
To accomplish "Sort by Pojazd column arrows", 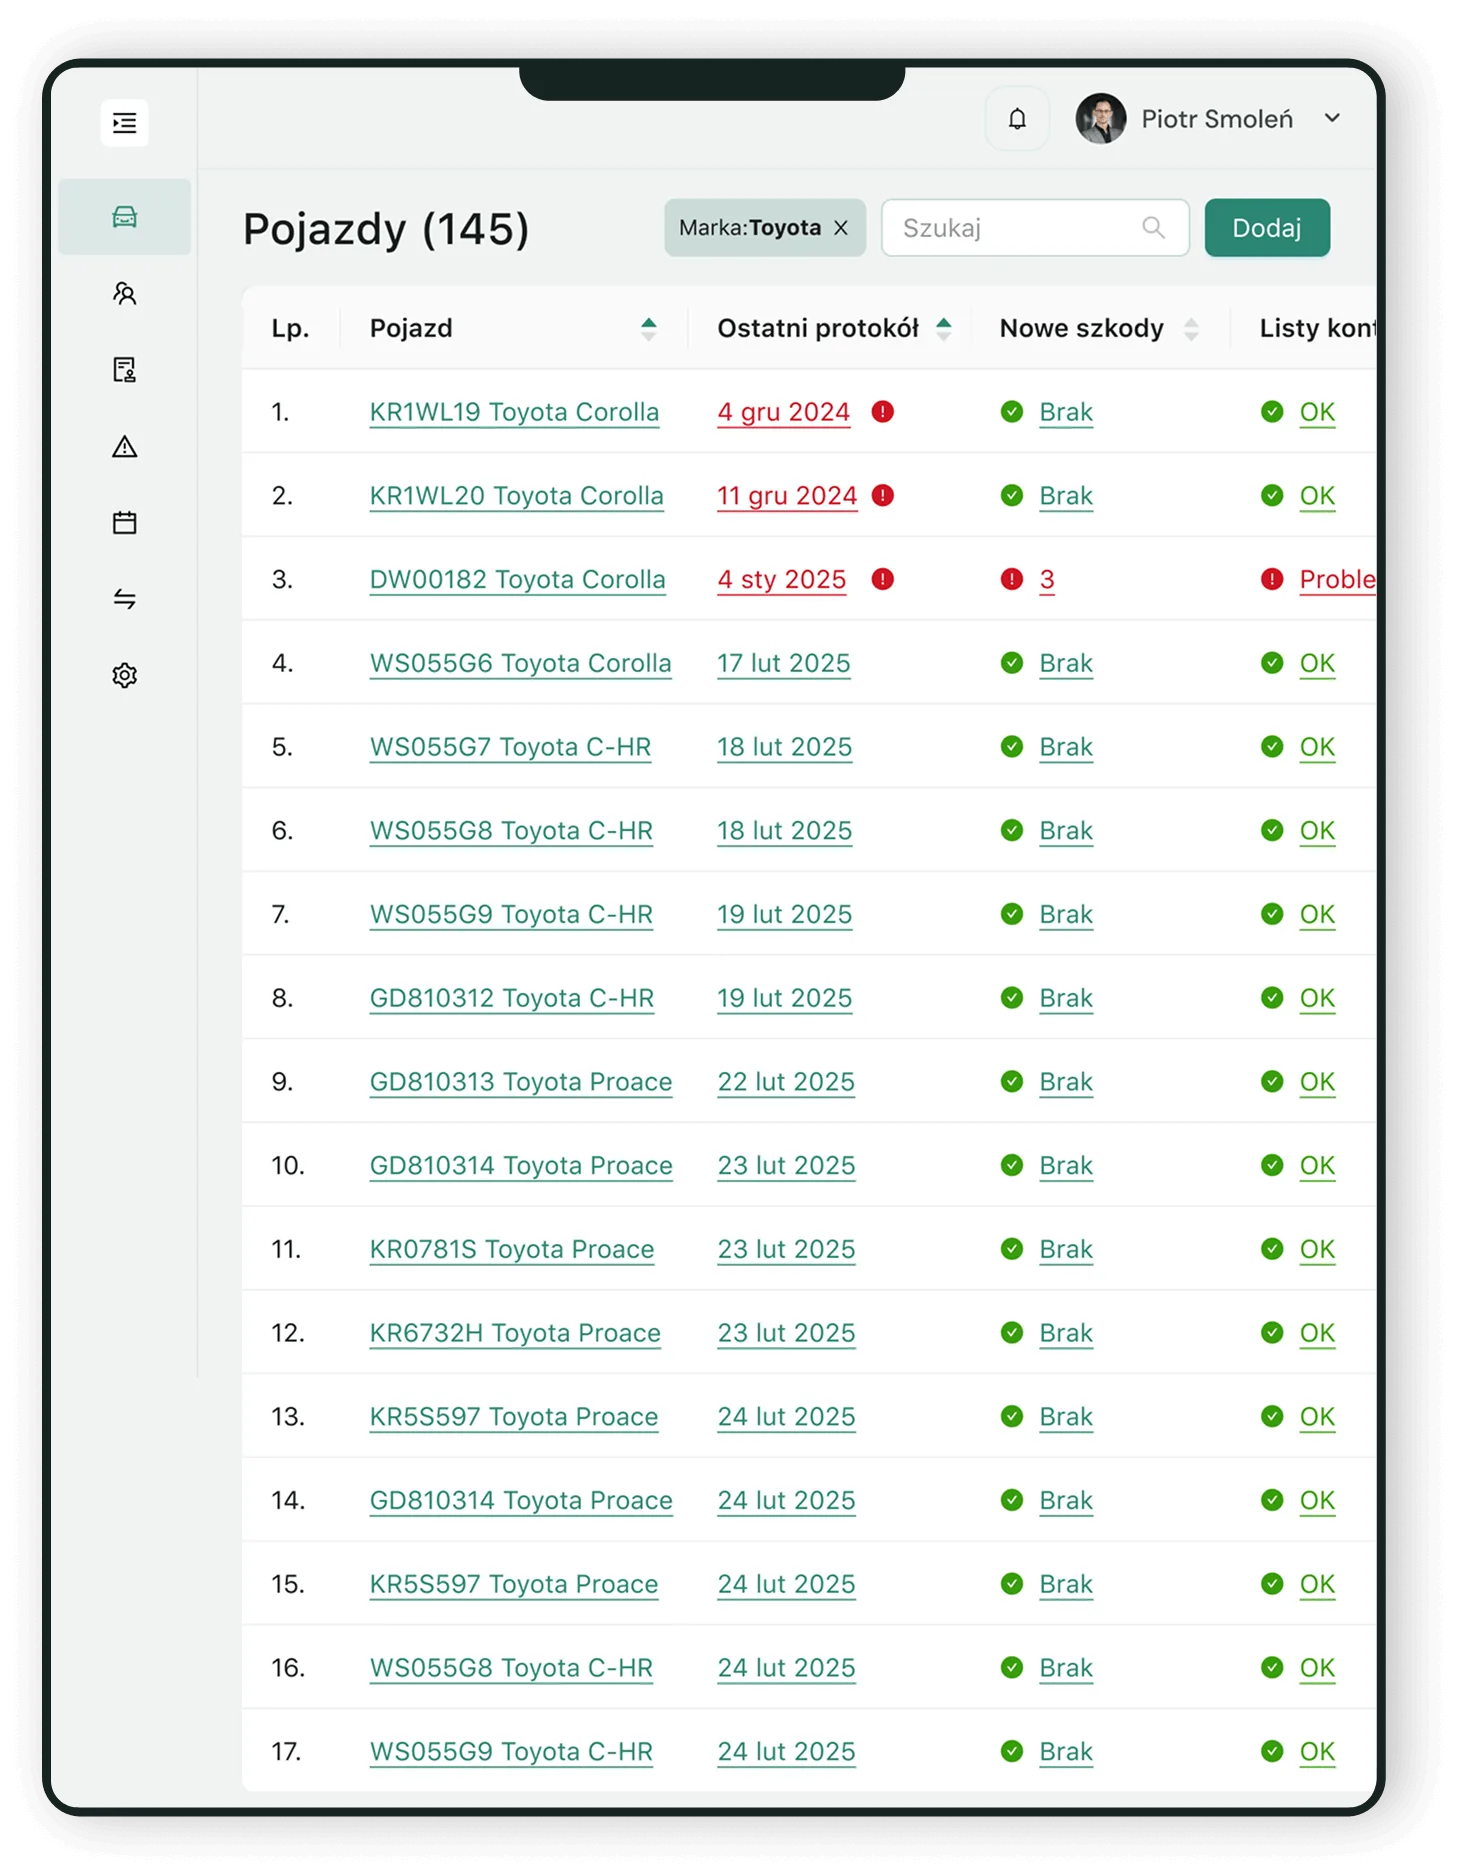I will click(649, 329).
